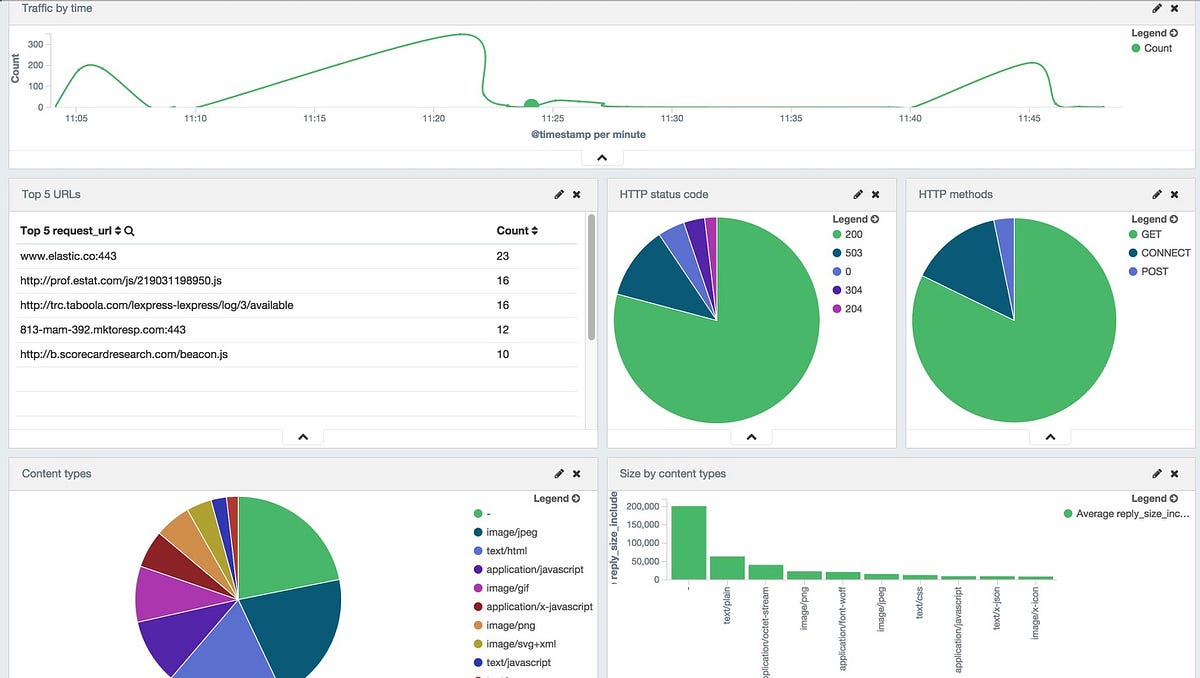Click pencil icon on HTTP methods panel
The width and height of the screenshot is (1200, 678).
tap(1157, 194)
